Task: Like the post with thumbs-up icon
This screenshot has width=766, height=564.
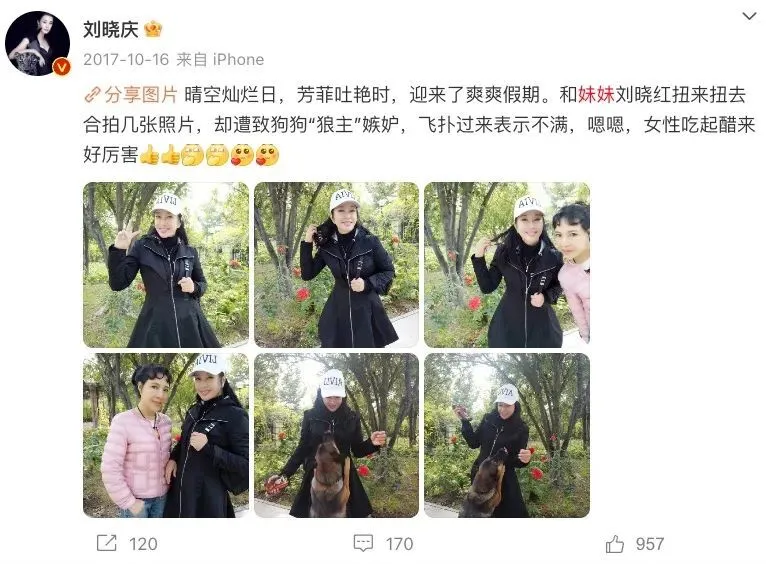Action: pyautogui.click(x=615, y=543)
